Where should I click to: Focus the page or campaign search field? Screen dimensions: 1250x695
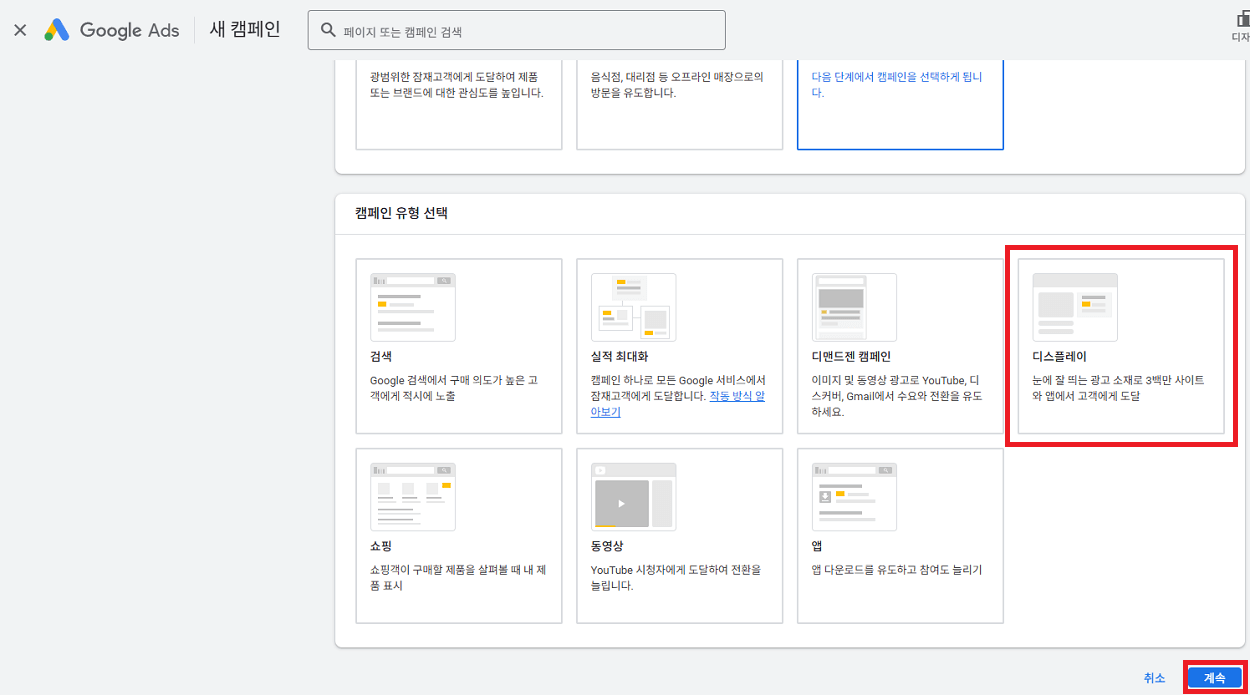(x=516, y=30)
